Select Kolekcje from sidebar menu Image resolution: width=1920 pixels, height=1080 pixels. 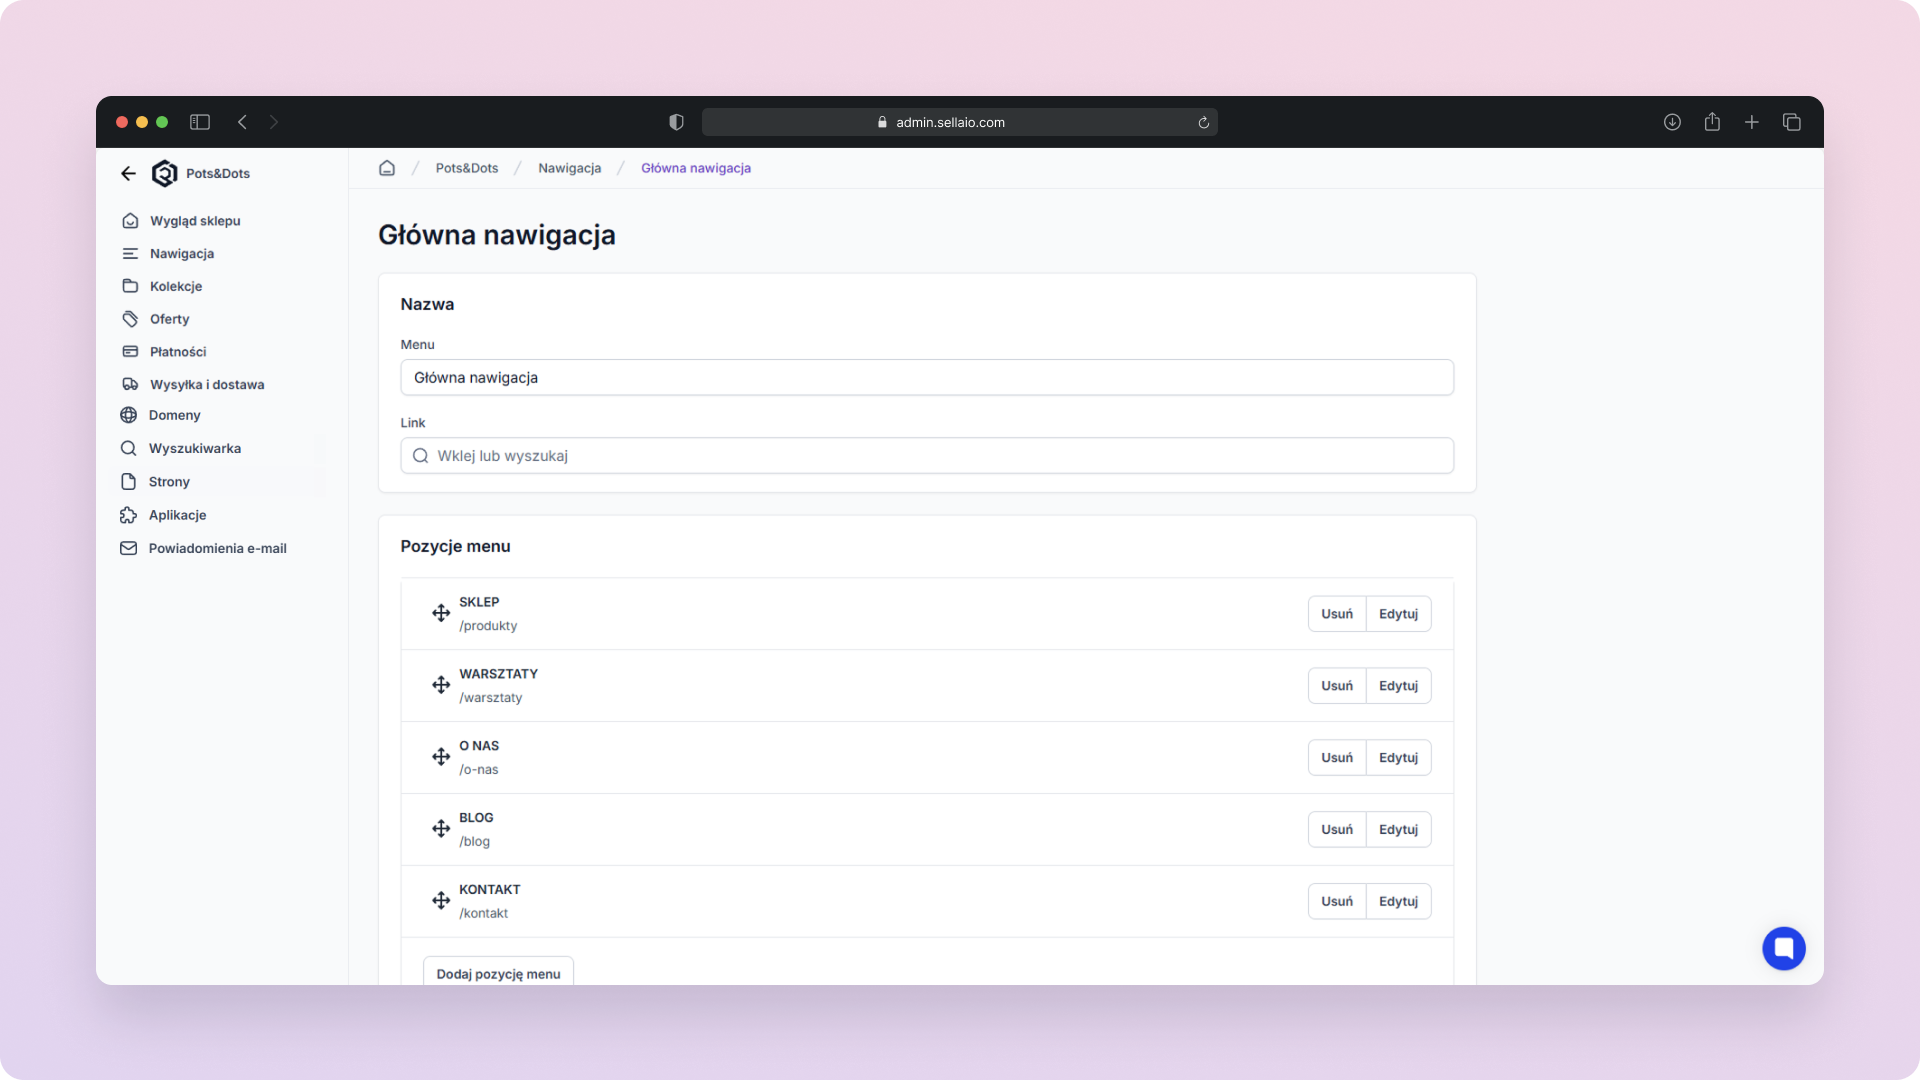(176, 286)
